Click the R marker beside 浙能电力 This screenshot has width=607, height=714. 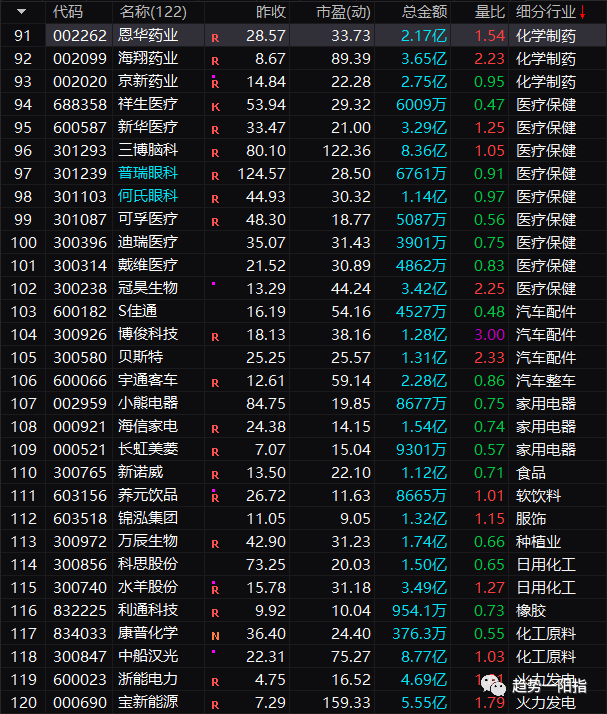(x=215, y=682)
